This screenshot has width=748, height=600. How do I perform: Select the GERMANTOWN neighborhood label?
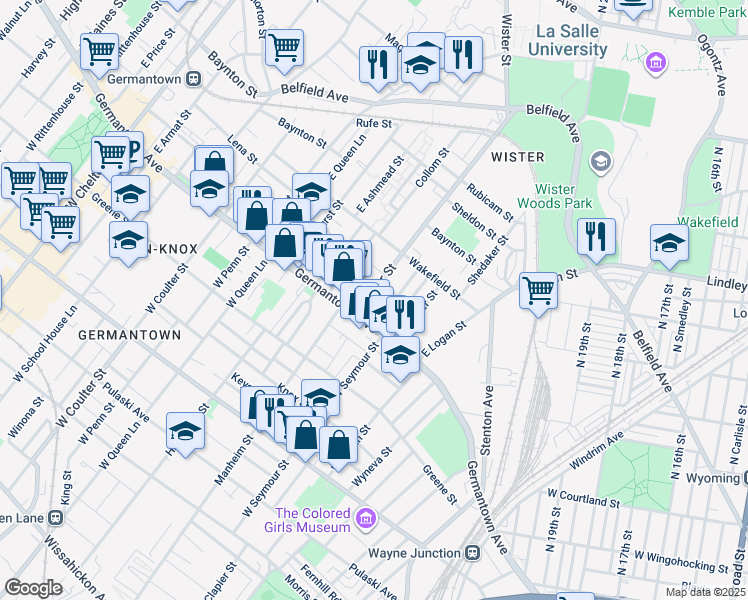(130, 335)
